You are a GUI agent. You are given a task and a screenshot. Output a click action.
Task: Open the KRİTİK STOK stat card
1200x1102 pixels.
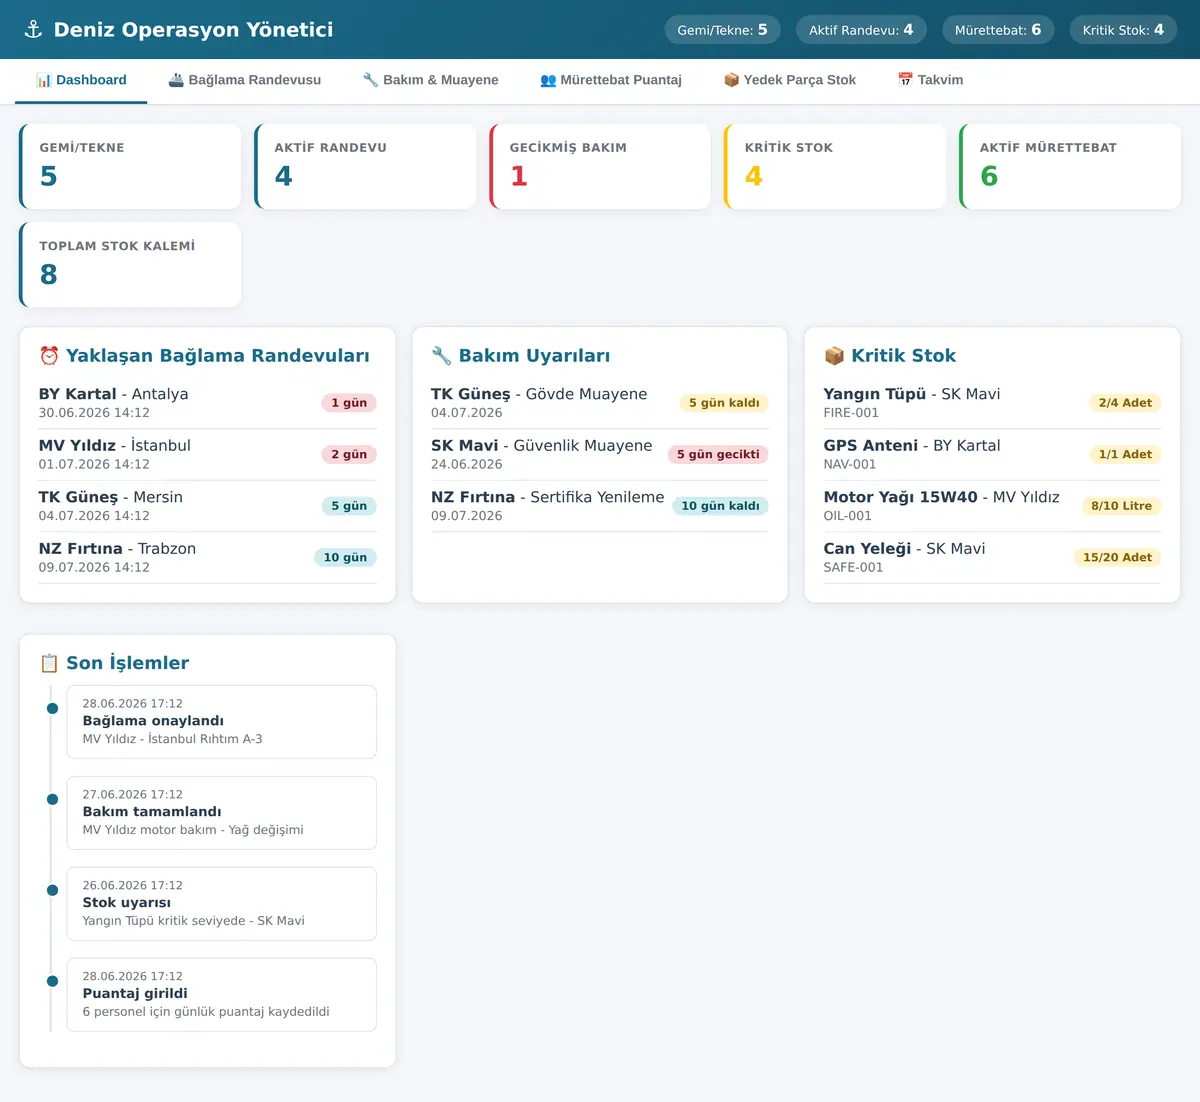click(x=835, y=166)
